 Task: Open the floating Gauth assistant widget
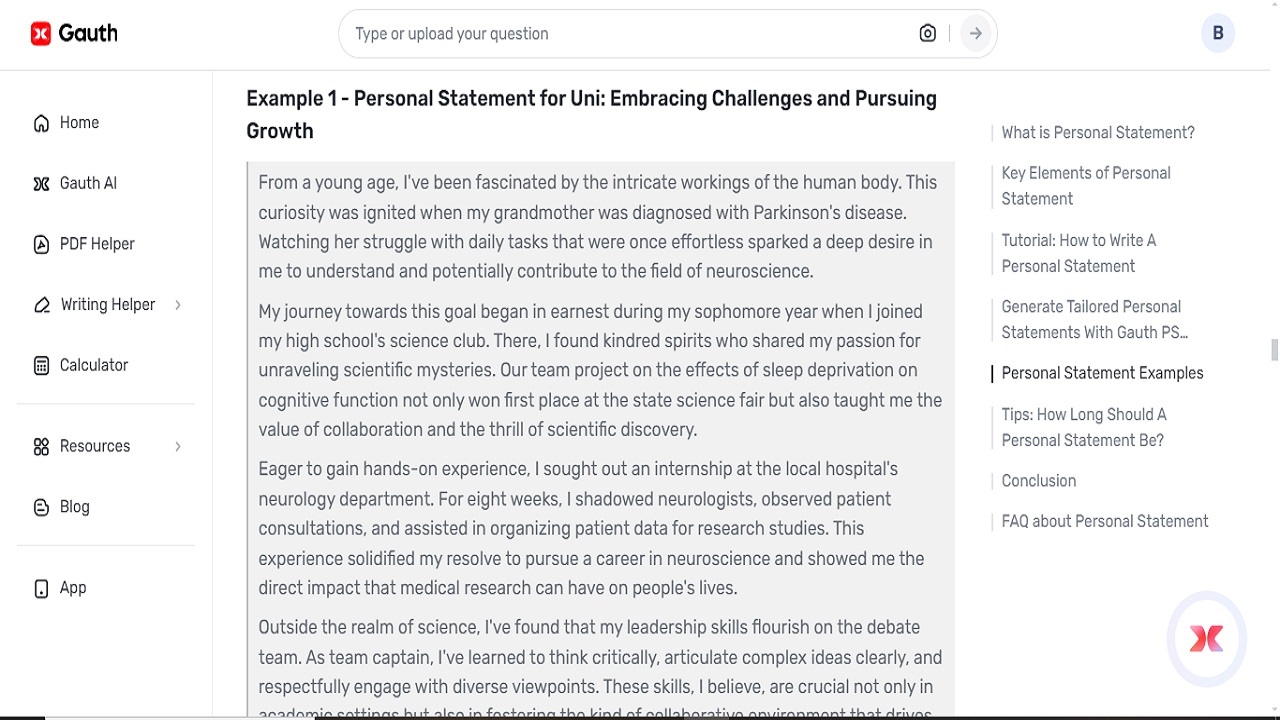point(1206,639)
